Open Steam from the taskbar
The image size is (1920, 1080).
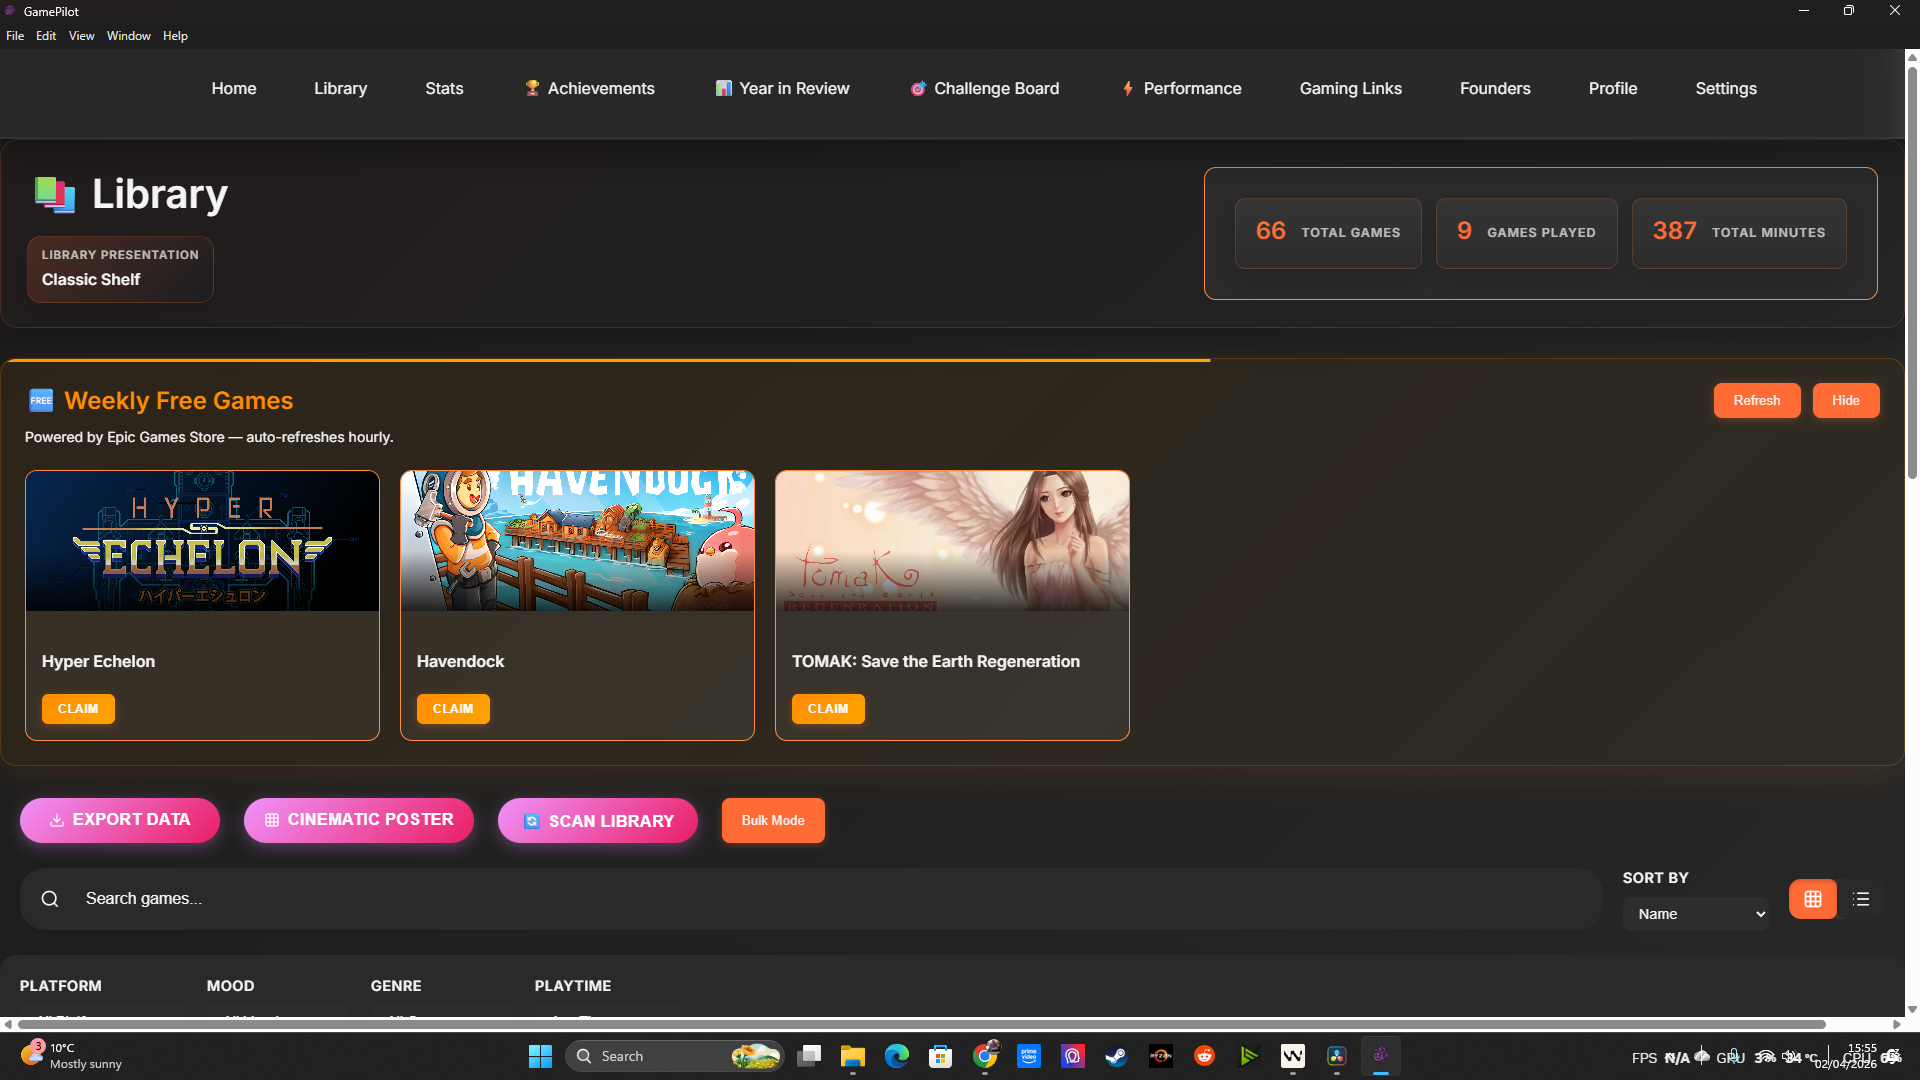click(x=1116, y=1056)
